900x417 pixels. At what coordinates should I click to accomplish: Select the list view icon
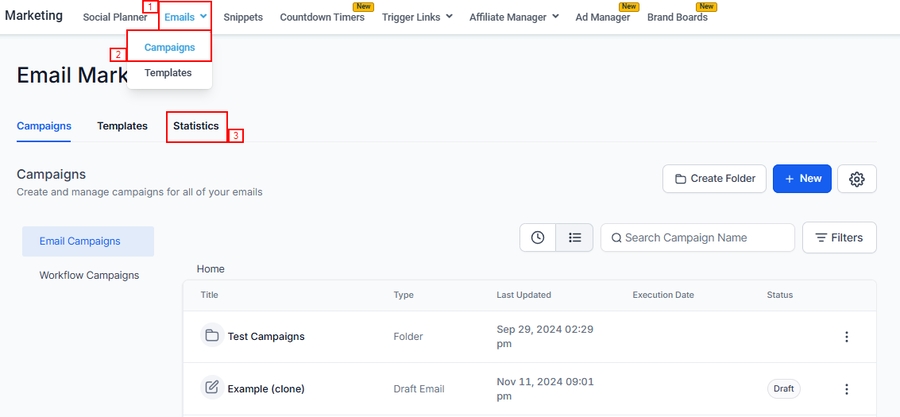[575, 238]
